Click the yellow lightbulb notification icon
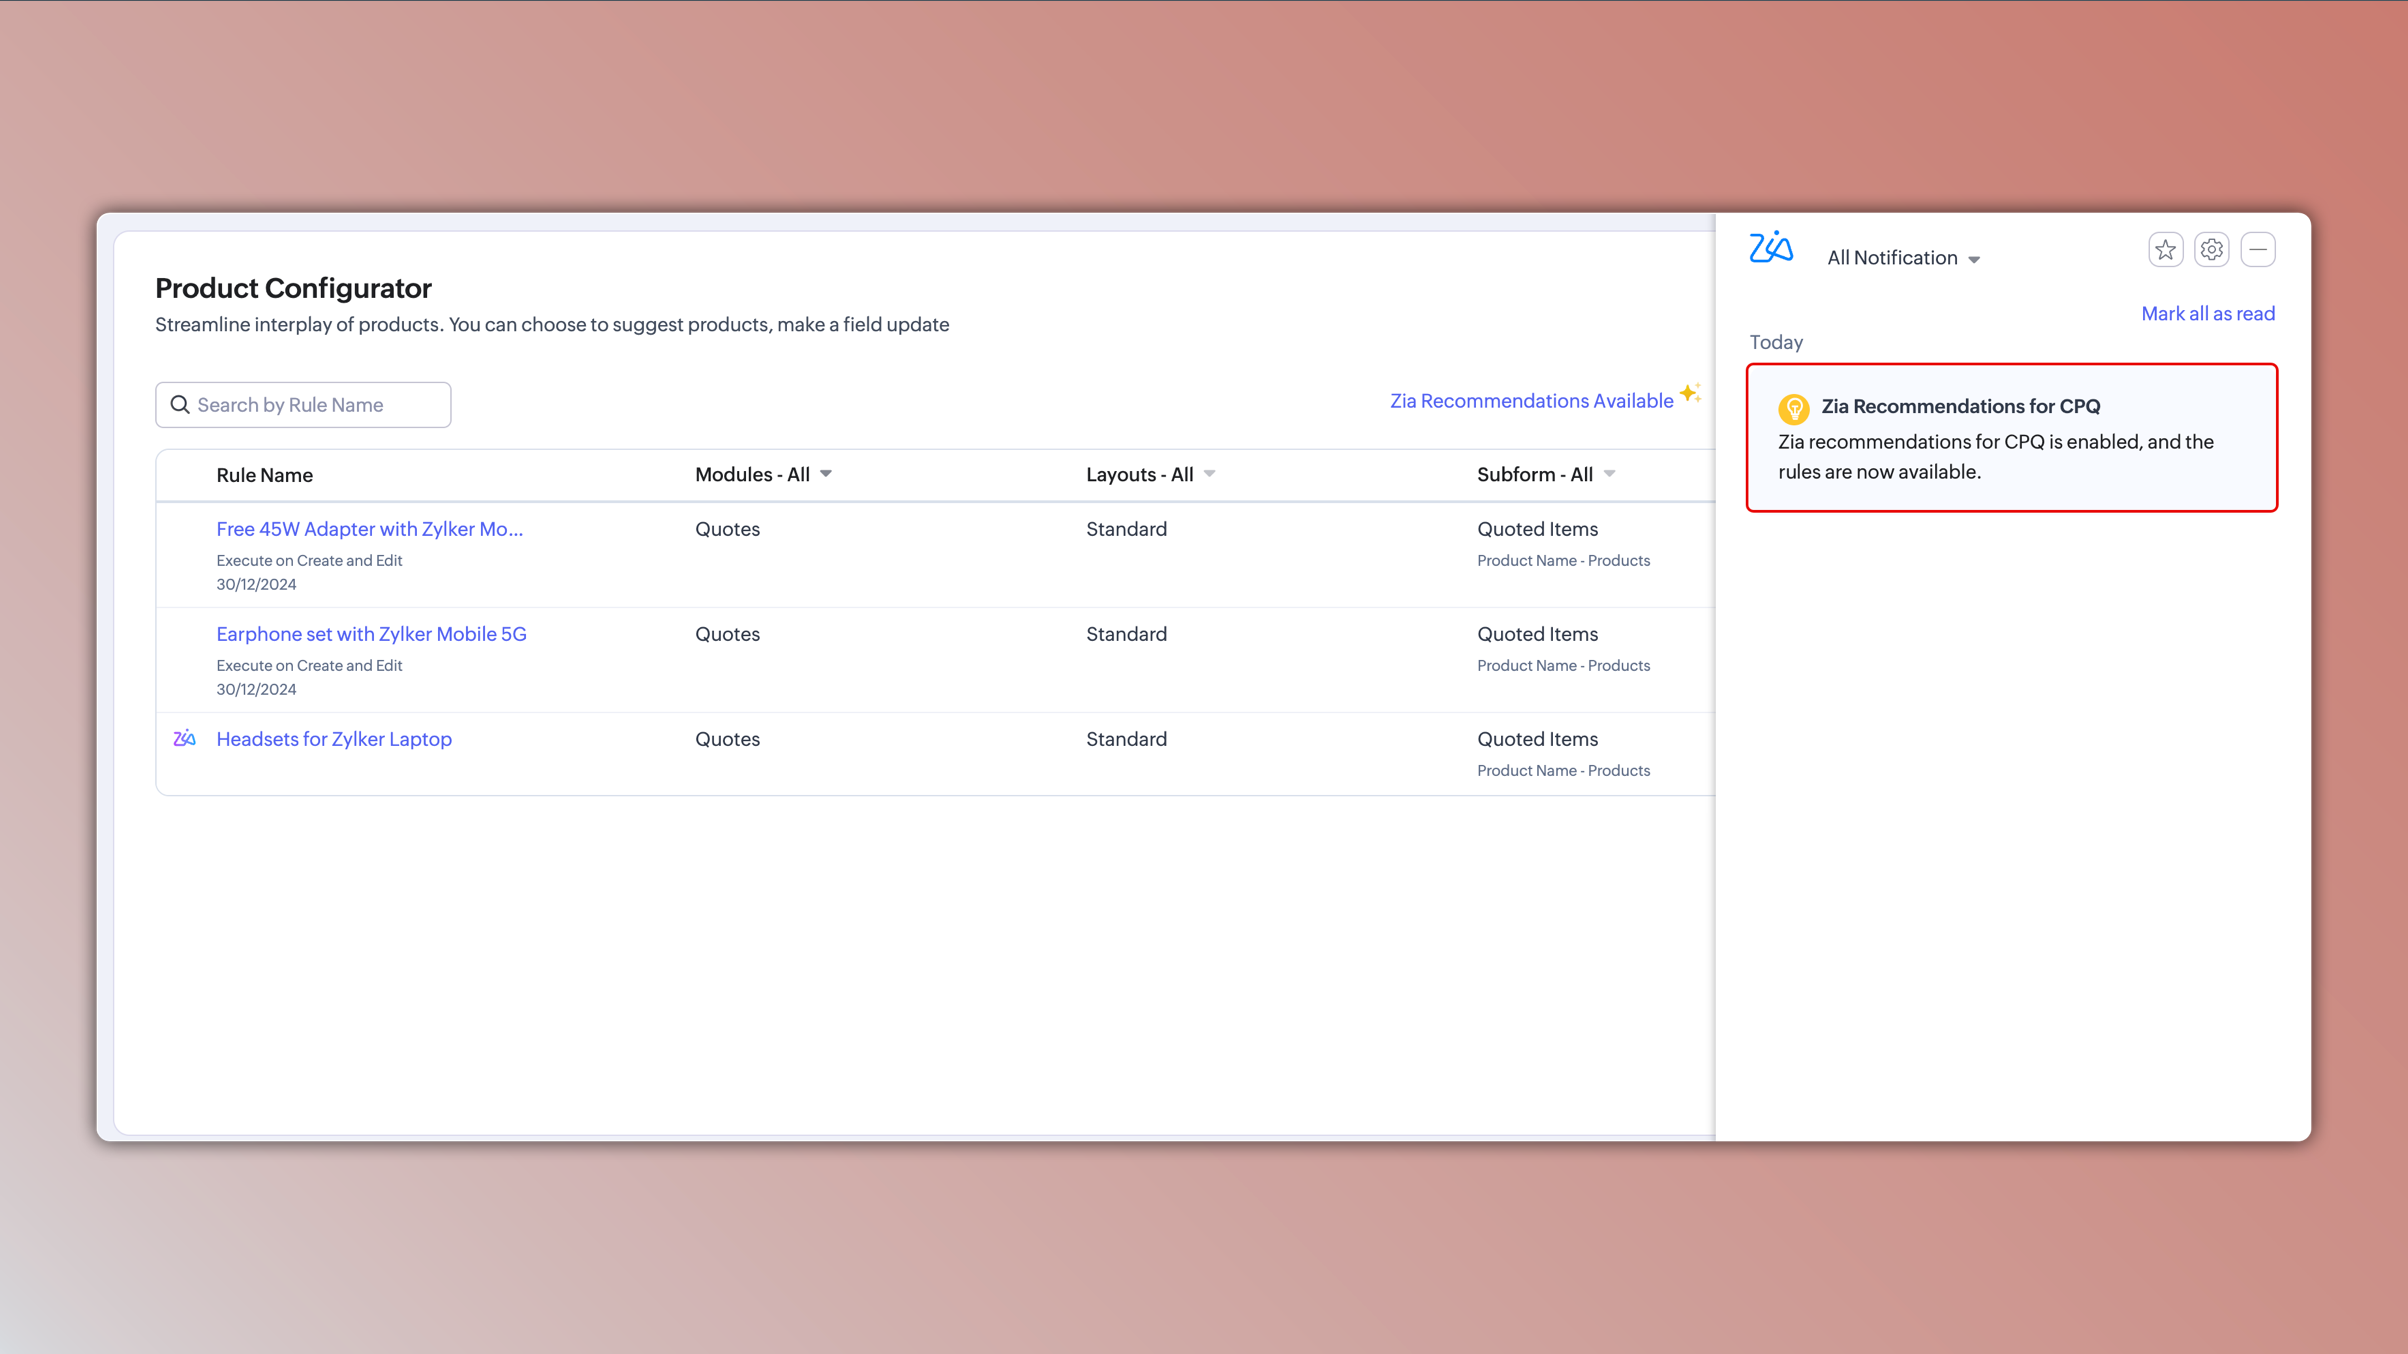Screen dimensions: 2408x1354 [x=1793, y=408]
